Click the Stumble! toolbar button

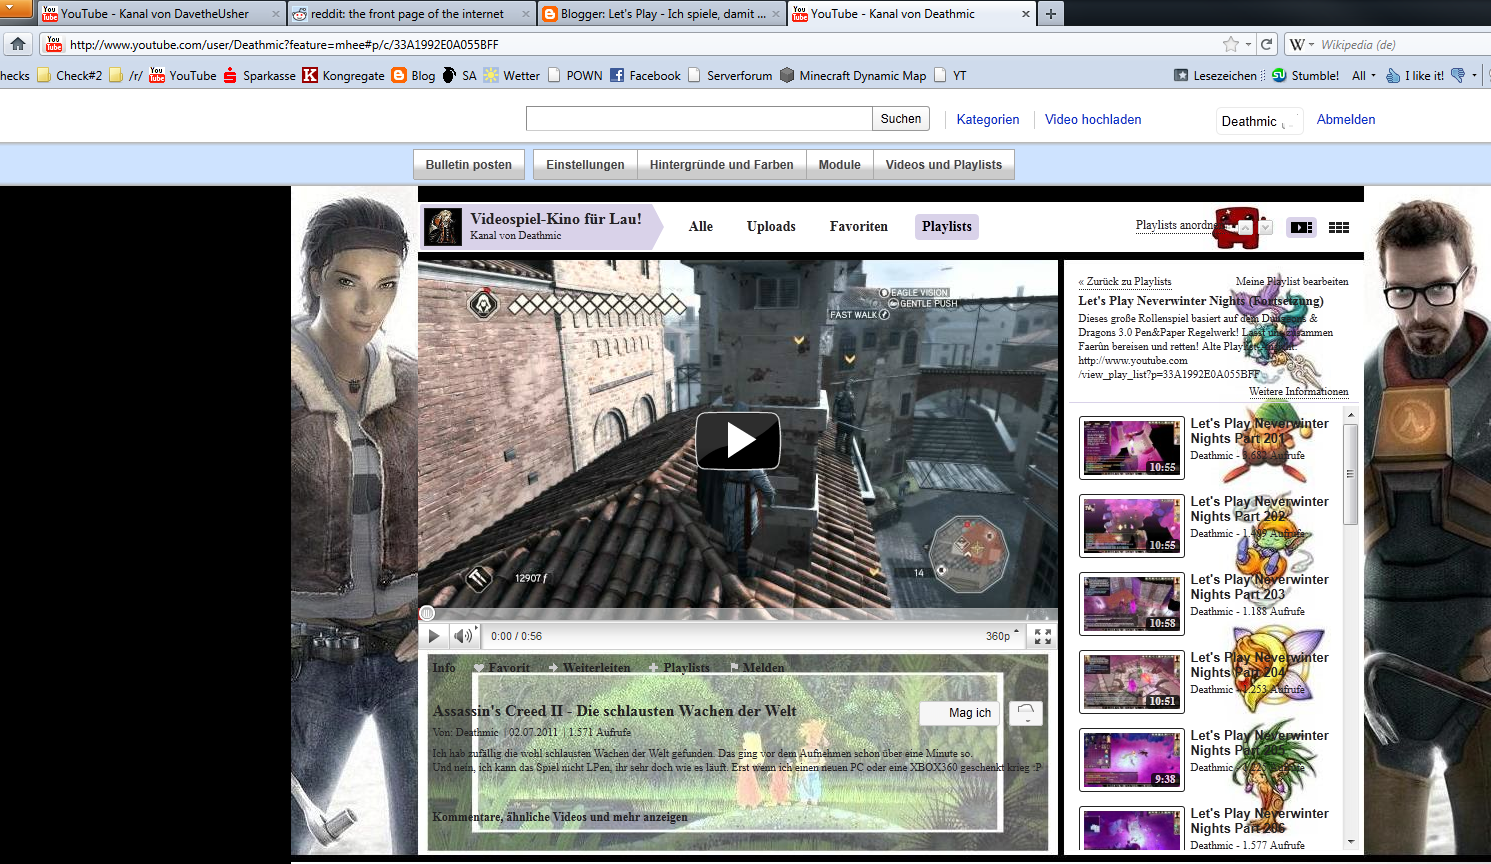pyautogui.click(x=1305, y=75)
